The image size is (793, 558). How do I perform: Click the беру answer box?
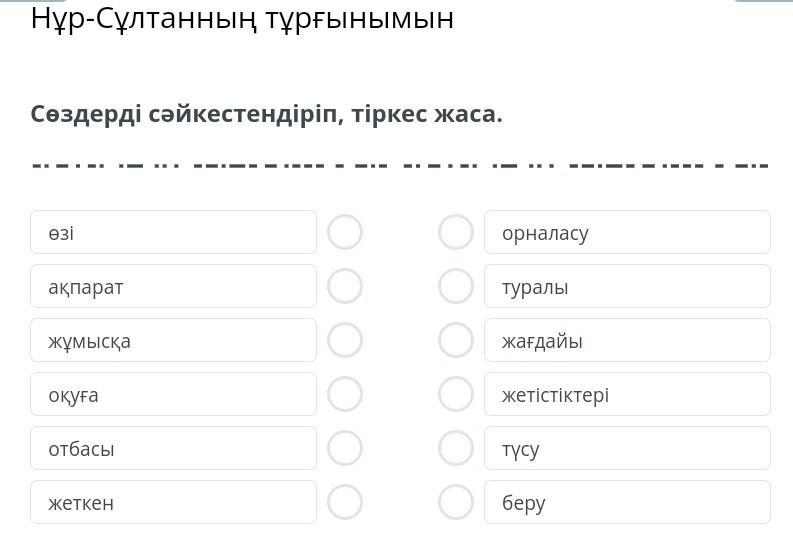coord(627,502)
